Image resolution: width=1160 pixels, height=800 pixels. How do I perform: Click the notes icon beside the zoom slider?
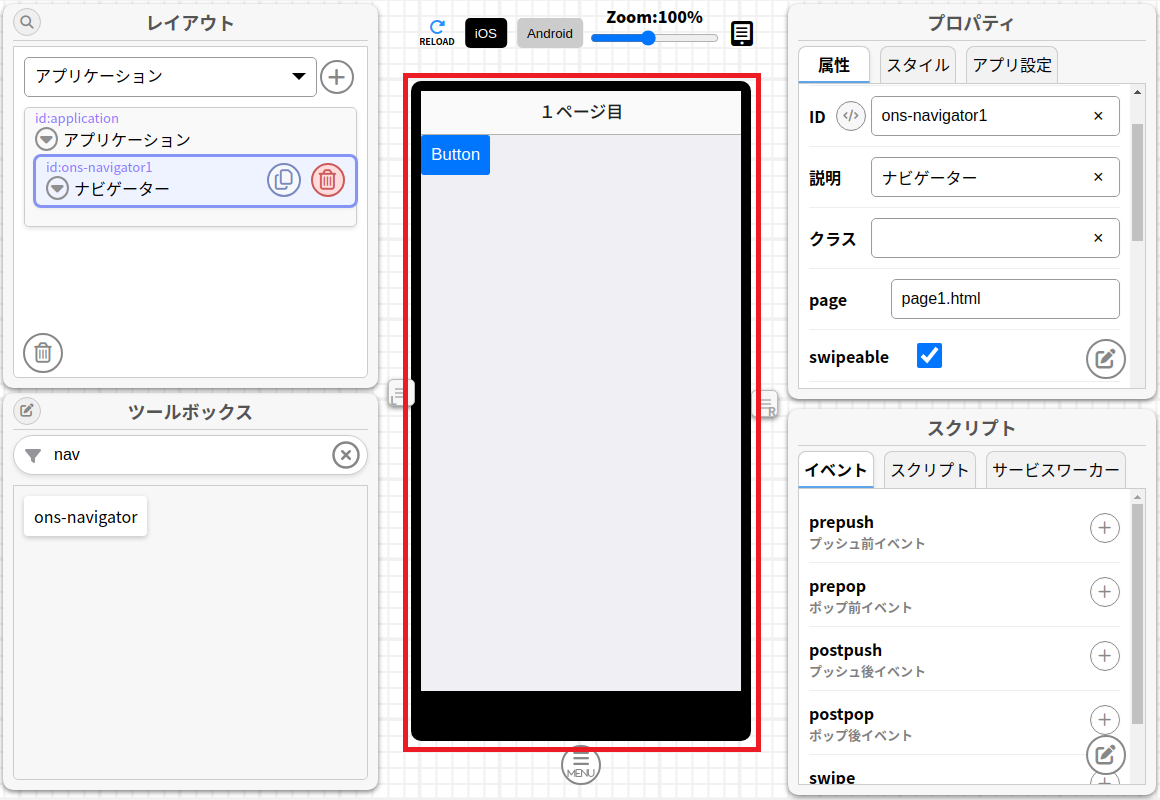(x=740, y=33)
